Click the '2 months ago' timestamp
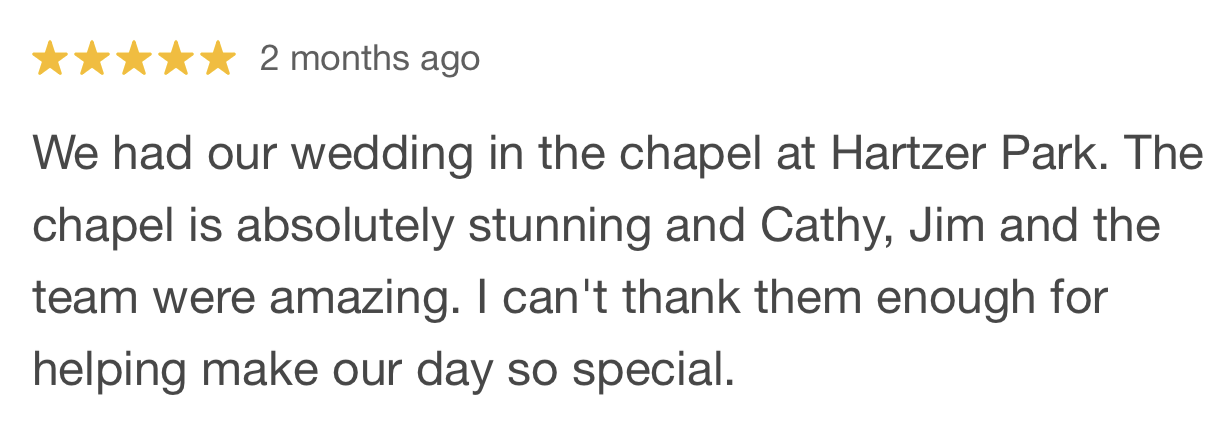 (370, 60)
